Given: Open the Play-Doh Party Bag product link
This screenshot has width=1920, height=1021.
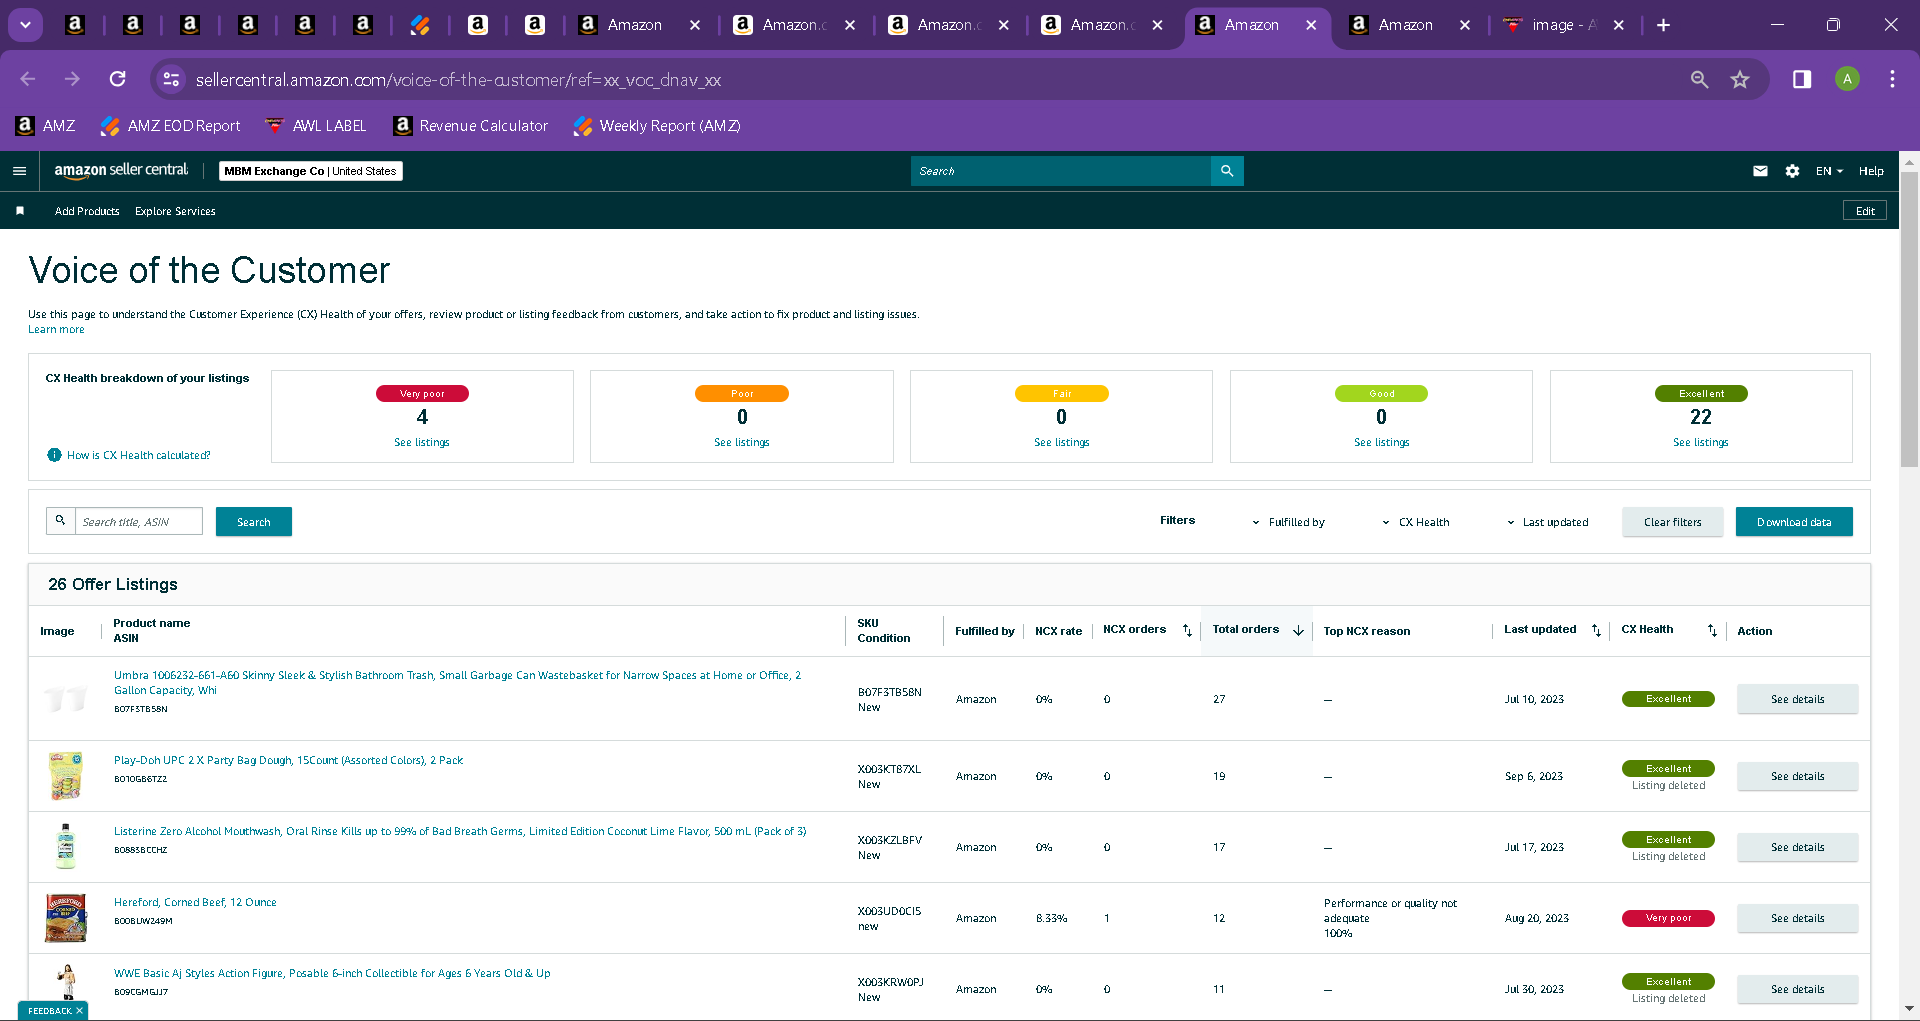Looking at the screenshot, I should click(x=289, y=760).
